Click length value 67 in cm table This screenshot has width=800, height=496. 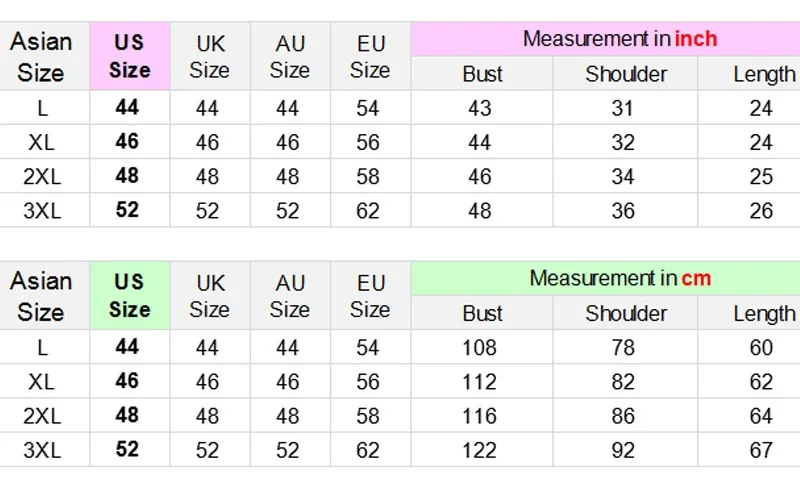click(x=761, y=450)
